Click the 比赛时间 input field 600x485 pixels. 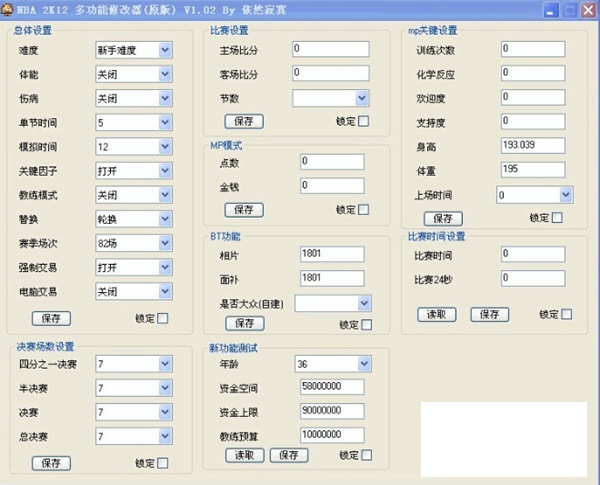point(533,254)
